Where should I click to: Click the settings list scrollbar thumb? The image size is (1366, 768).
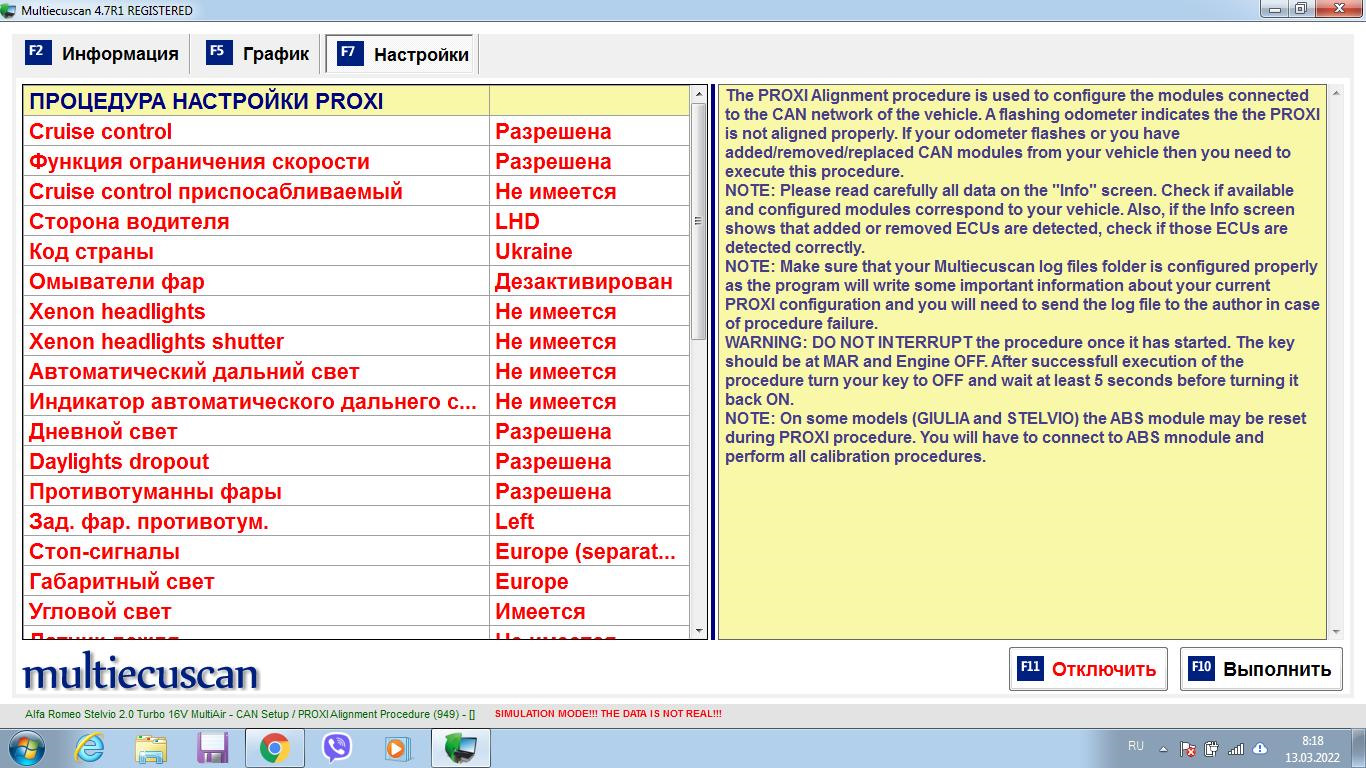tap(698, 220)
